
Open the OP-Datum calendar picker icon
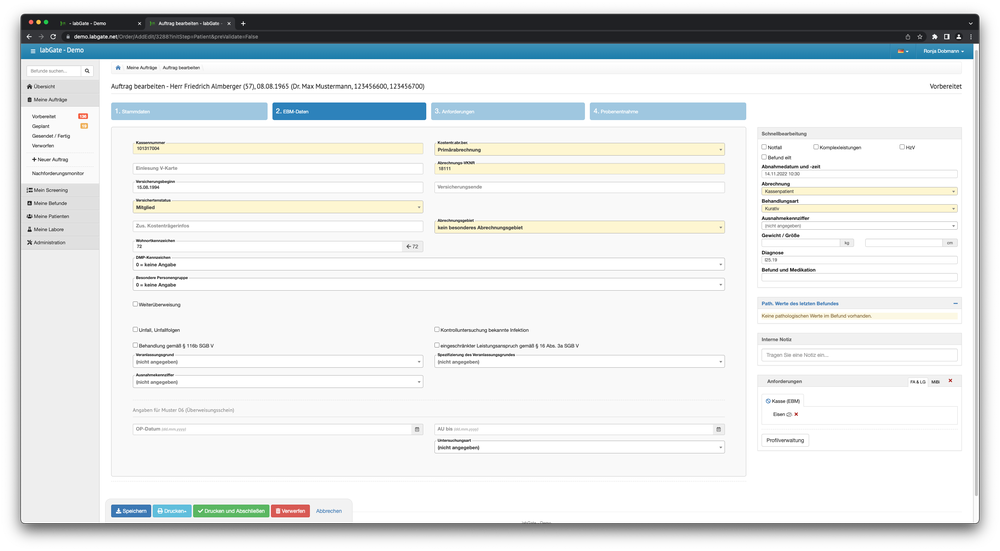click(417, 429)
